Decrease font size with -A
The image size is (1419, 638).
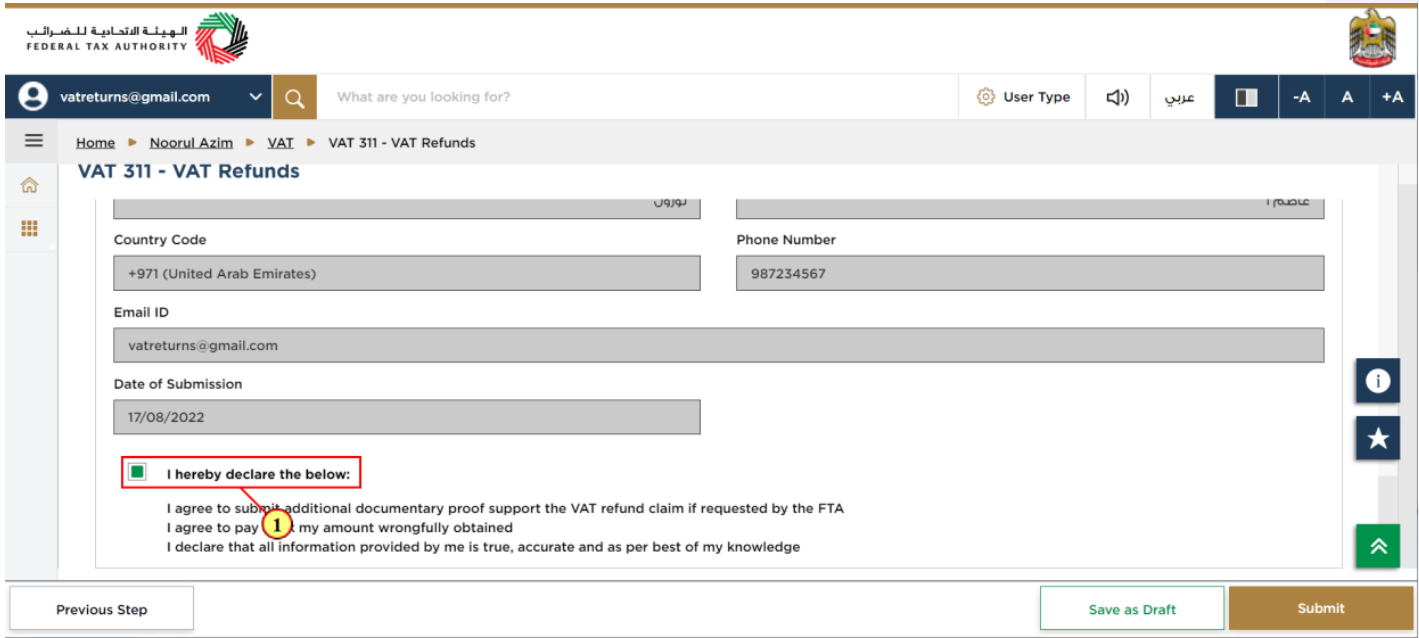coord(1301,97)
